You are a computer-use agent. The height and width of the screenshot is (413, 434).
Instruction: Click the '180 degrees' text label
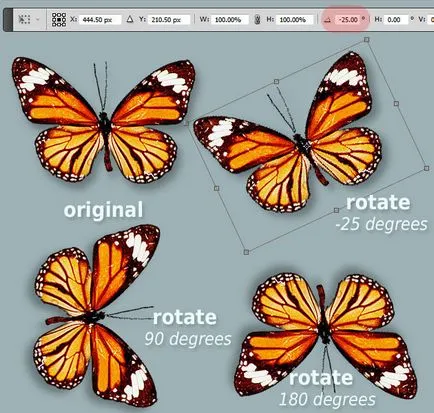(327, 399)
